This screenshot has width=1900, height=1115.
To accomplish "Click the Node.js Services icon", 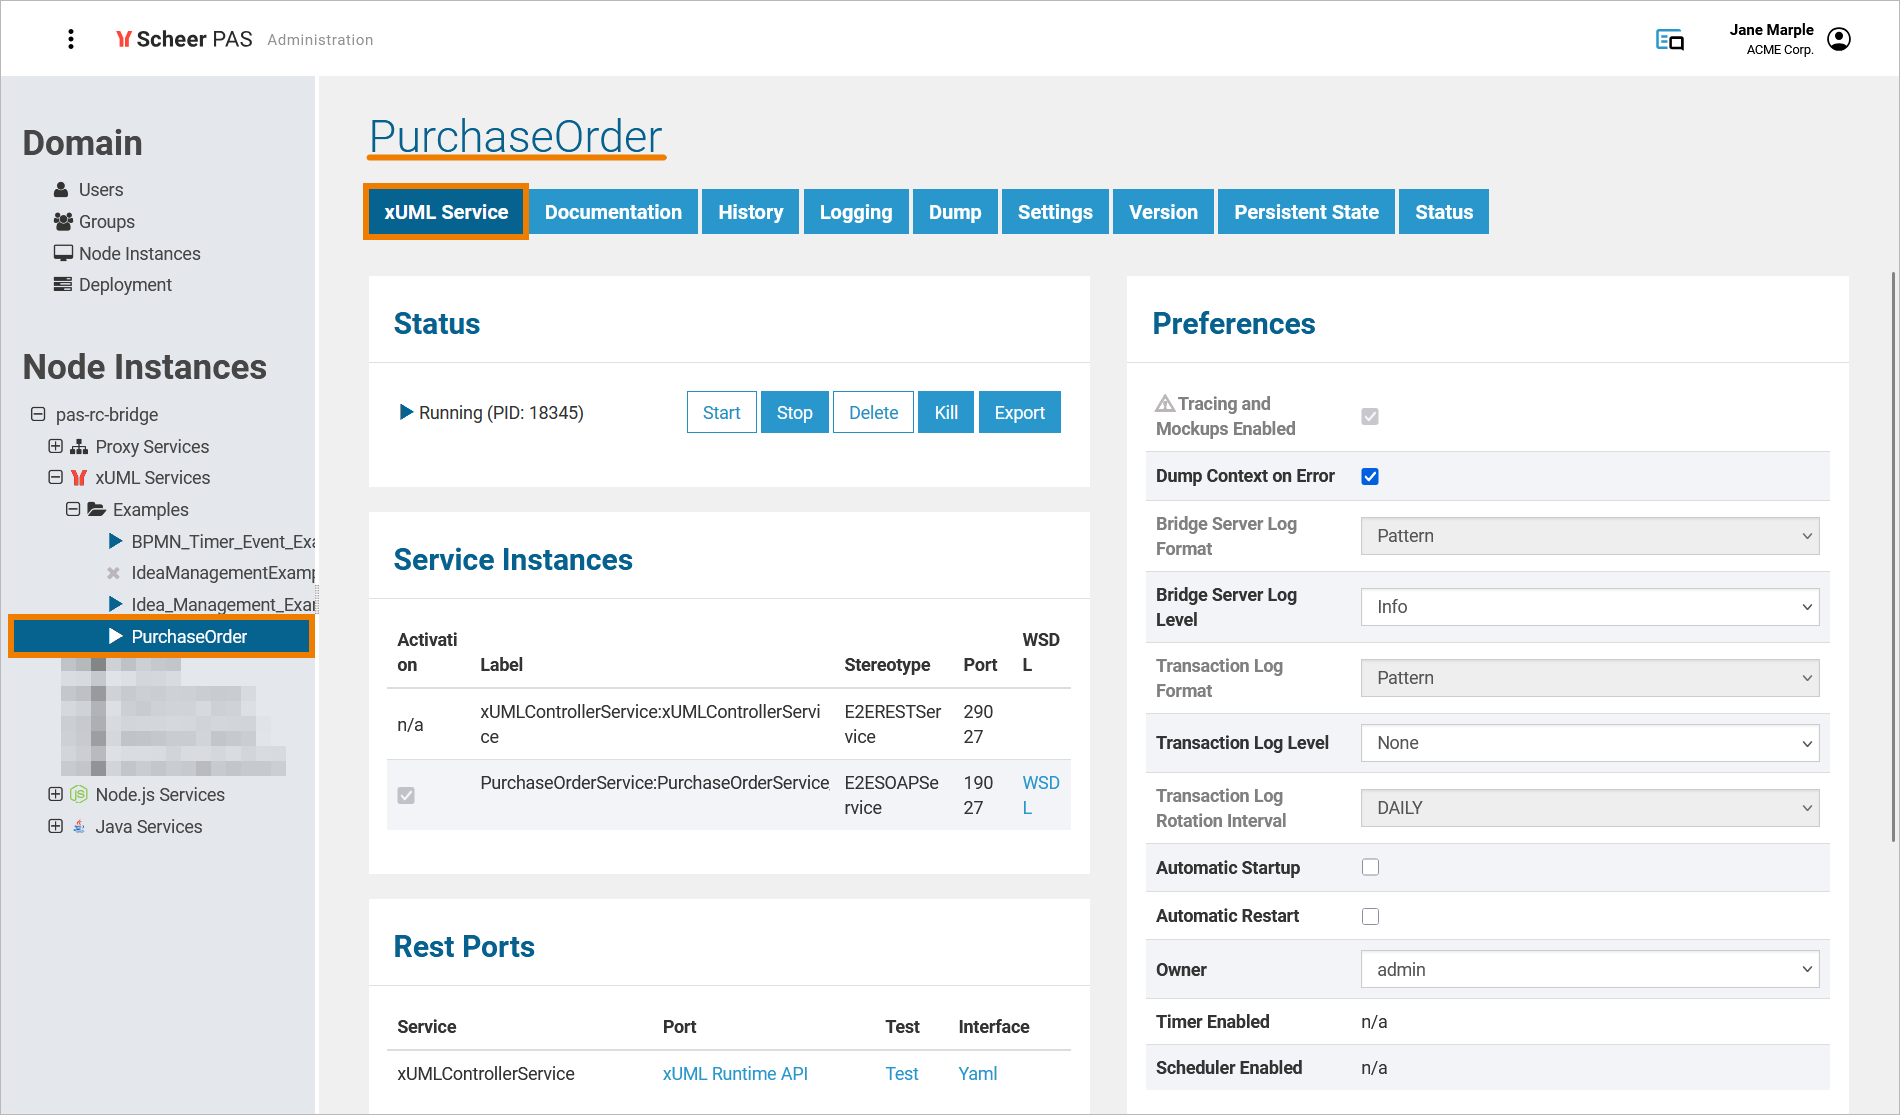I will (79, 795).
